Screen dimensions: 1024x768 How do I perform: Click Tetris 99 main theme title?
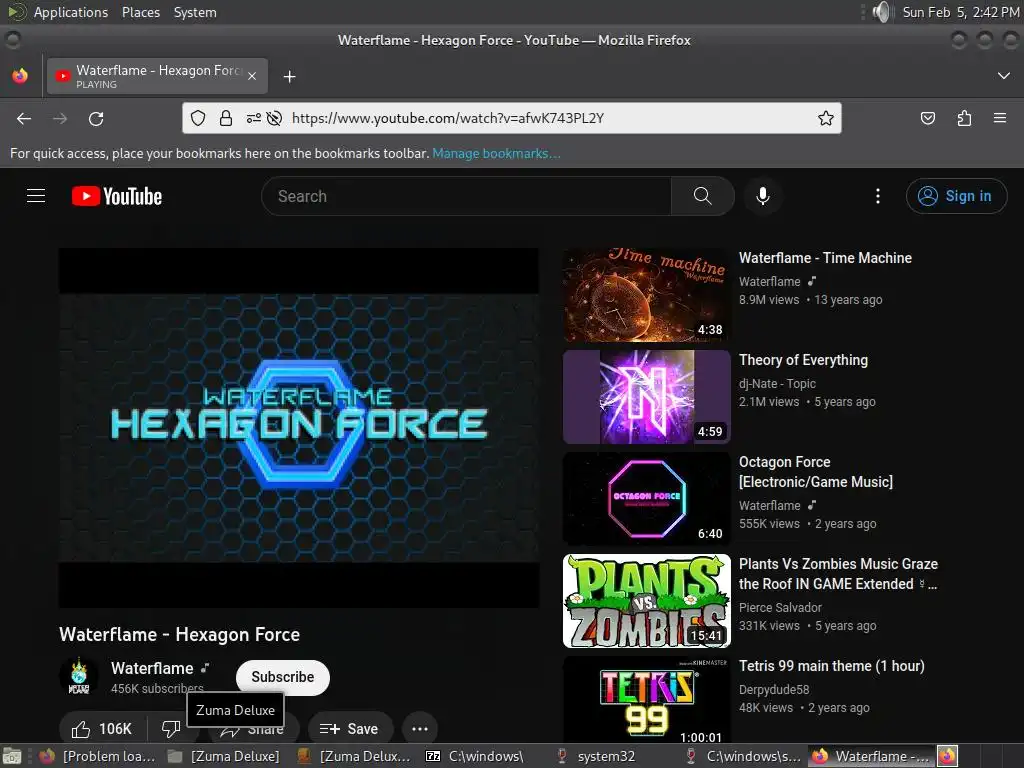(831, 665)
